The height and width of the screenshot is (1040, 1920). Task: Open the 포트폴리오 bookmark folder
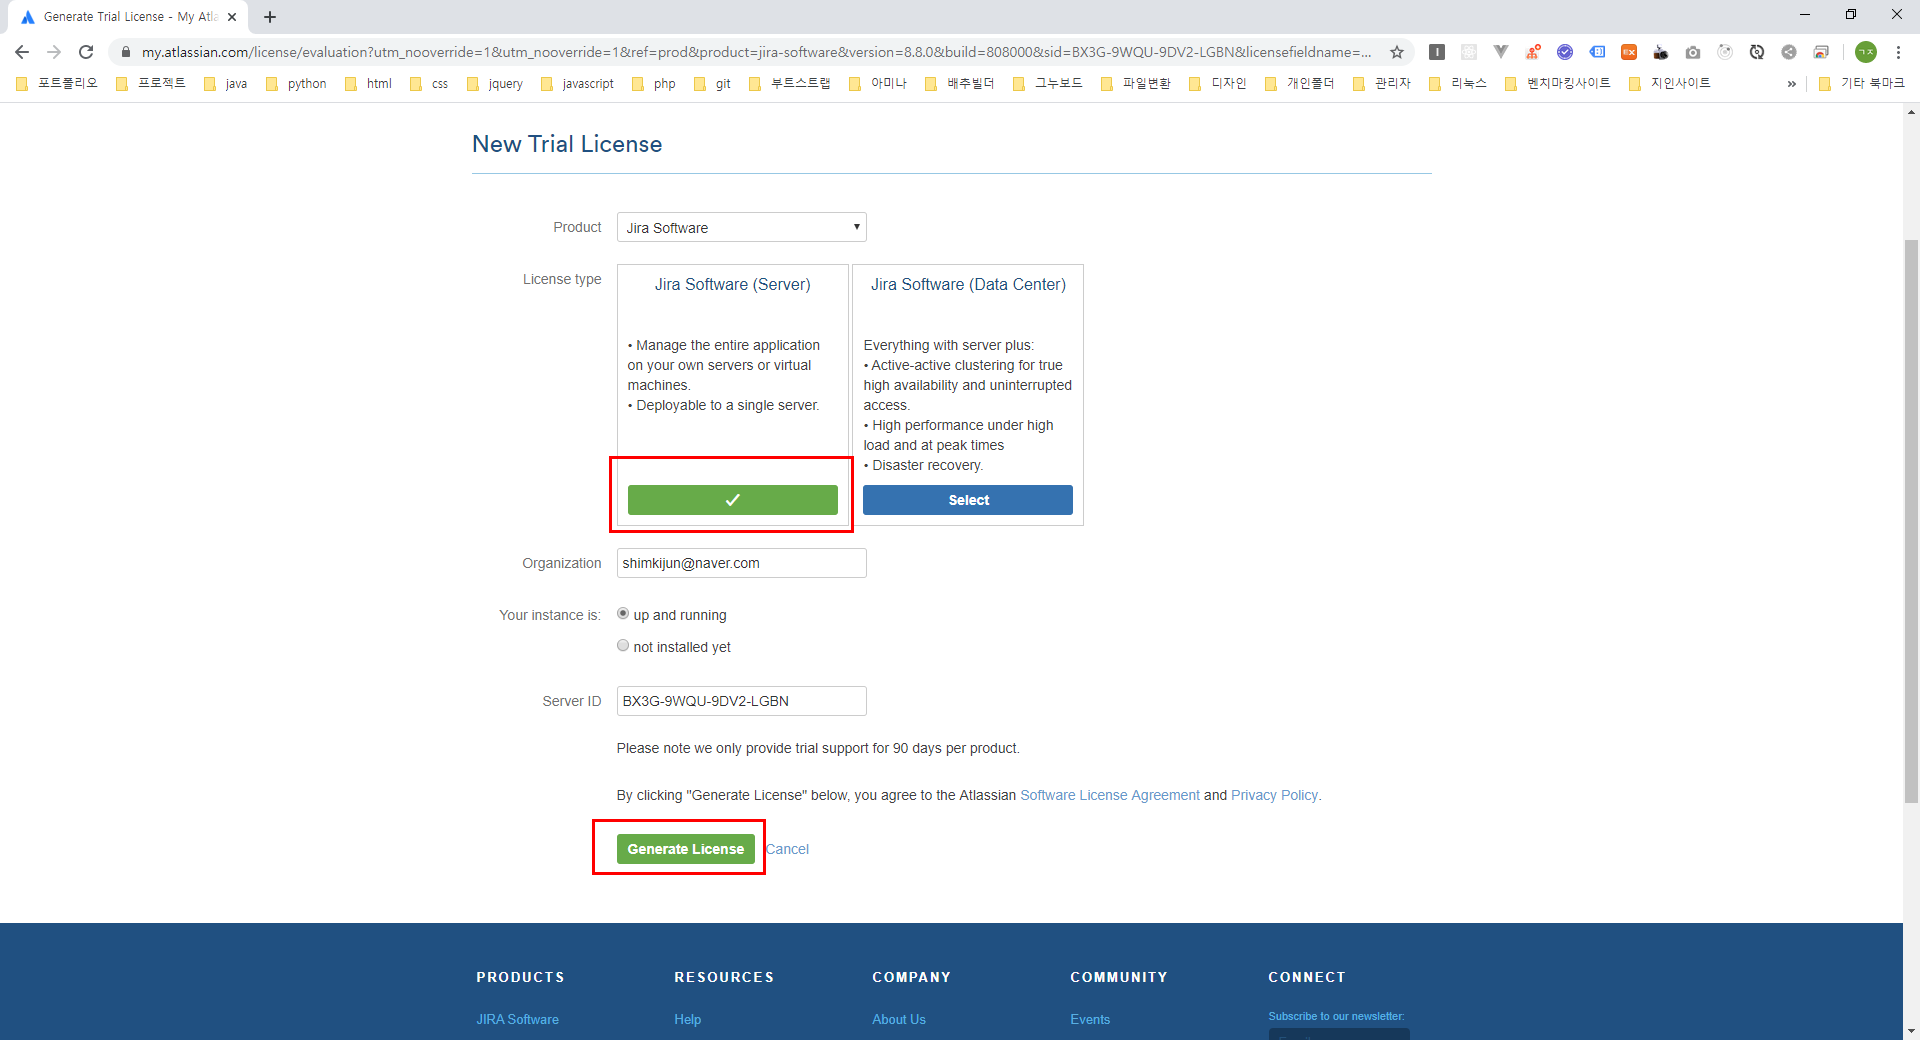tap(58, 83)
